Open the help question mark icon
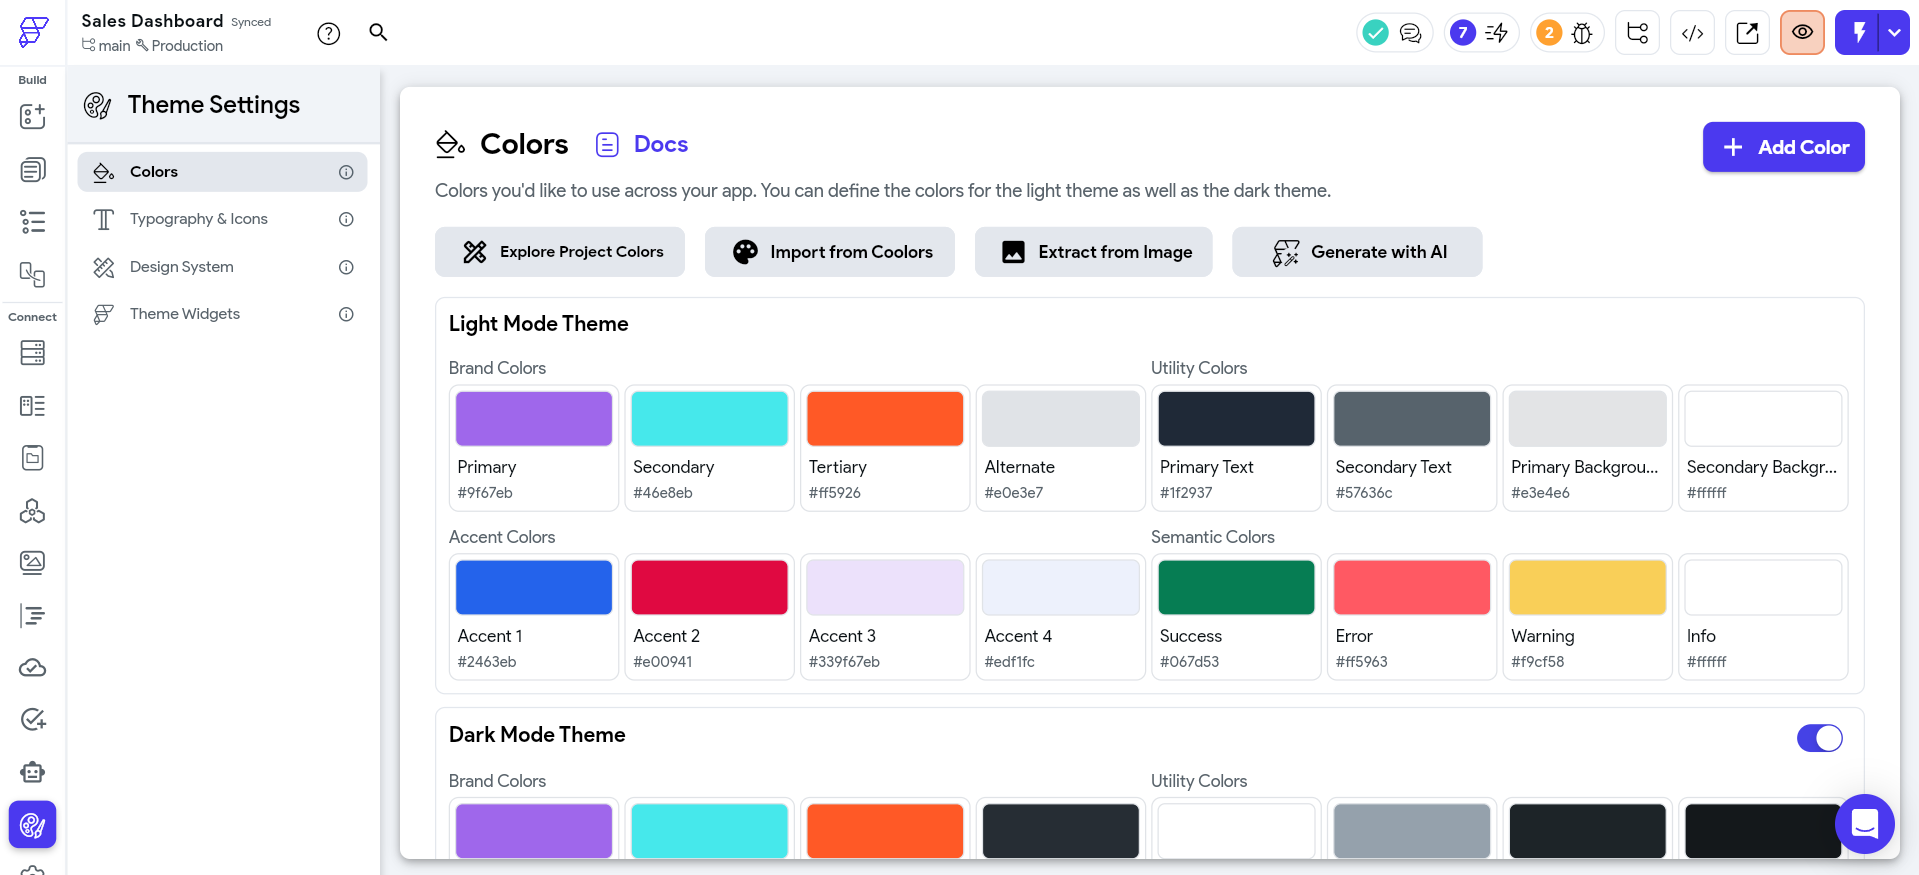The height and width of the screenshot is (875, 1919). pyautogui.click(x=329, y=34)
